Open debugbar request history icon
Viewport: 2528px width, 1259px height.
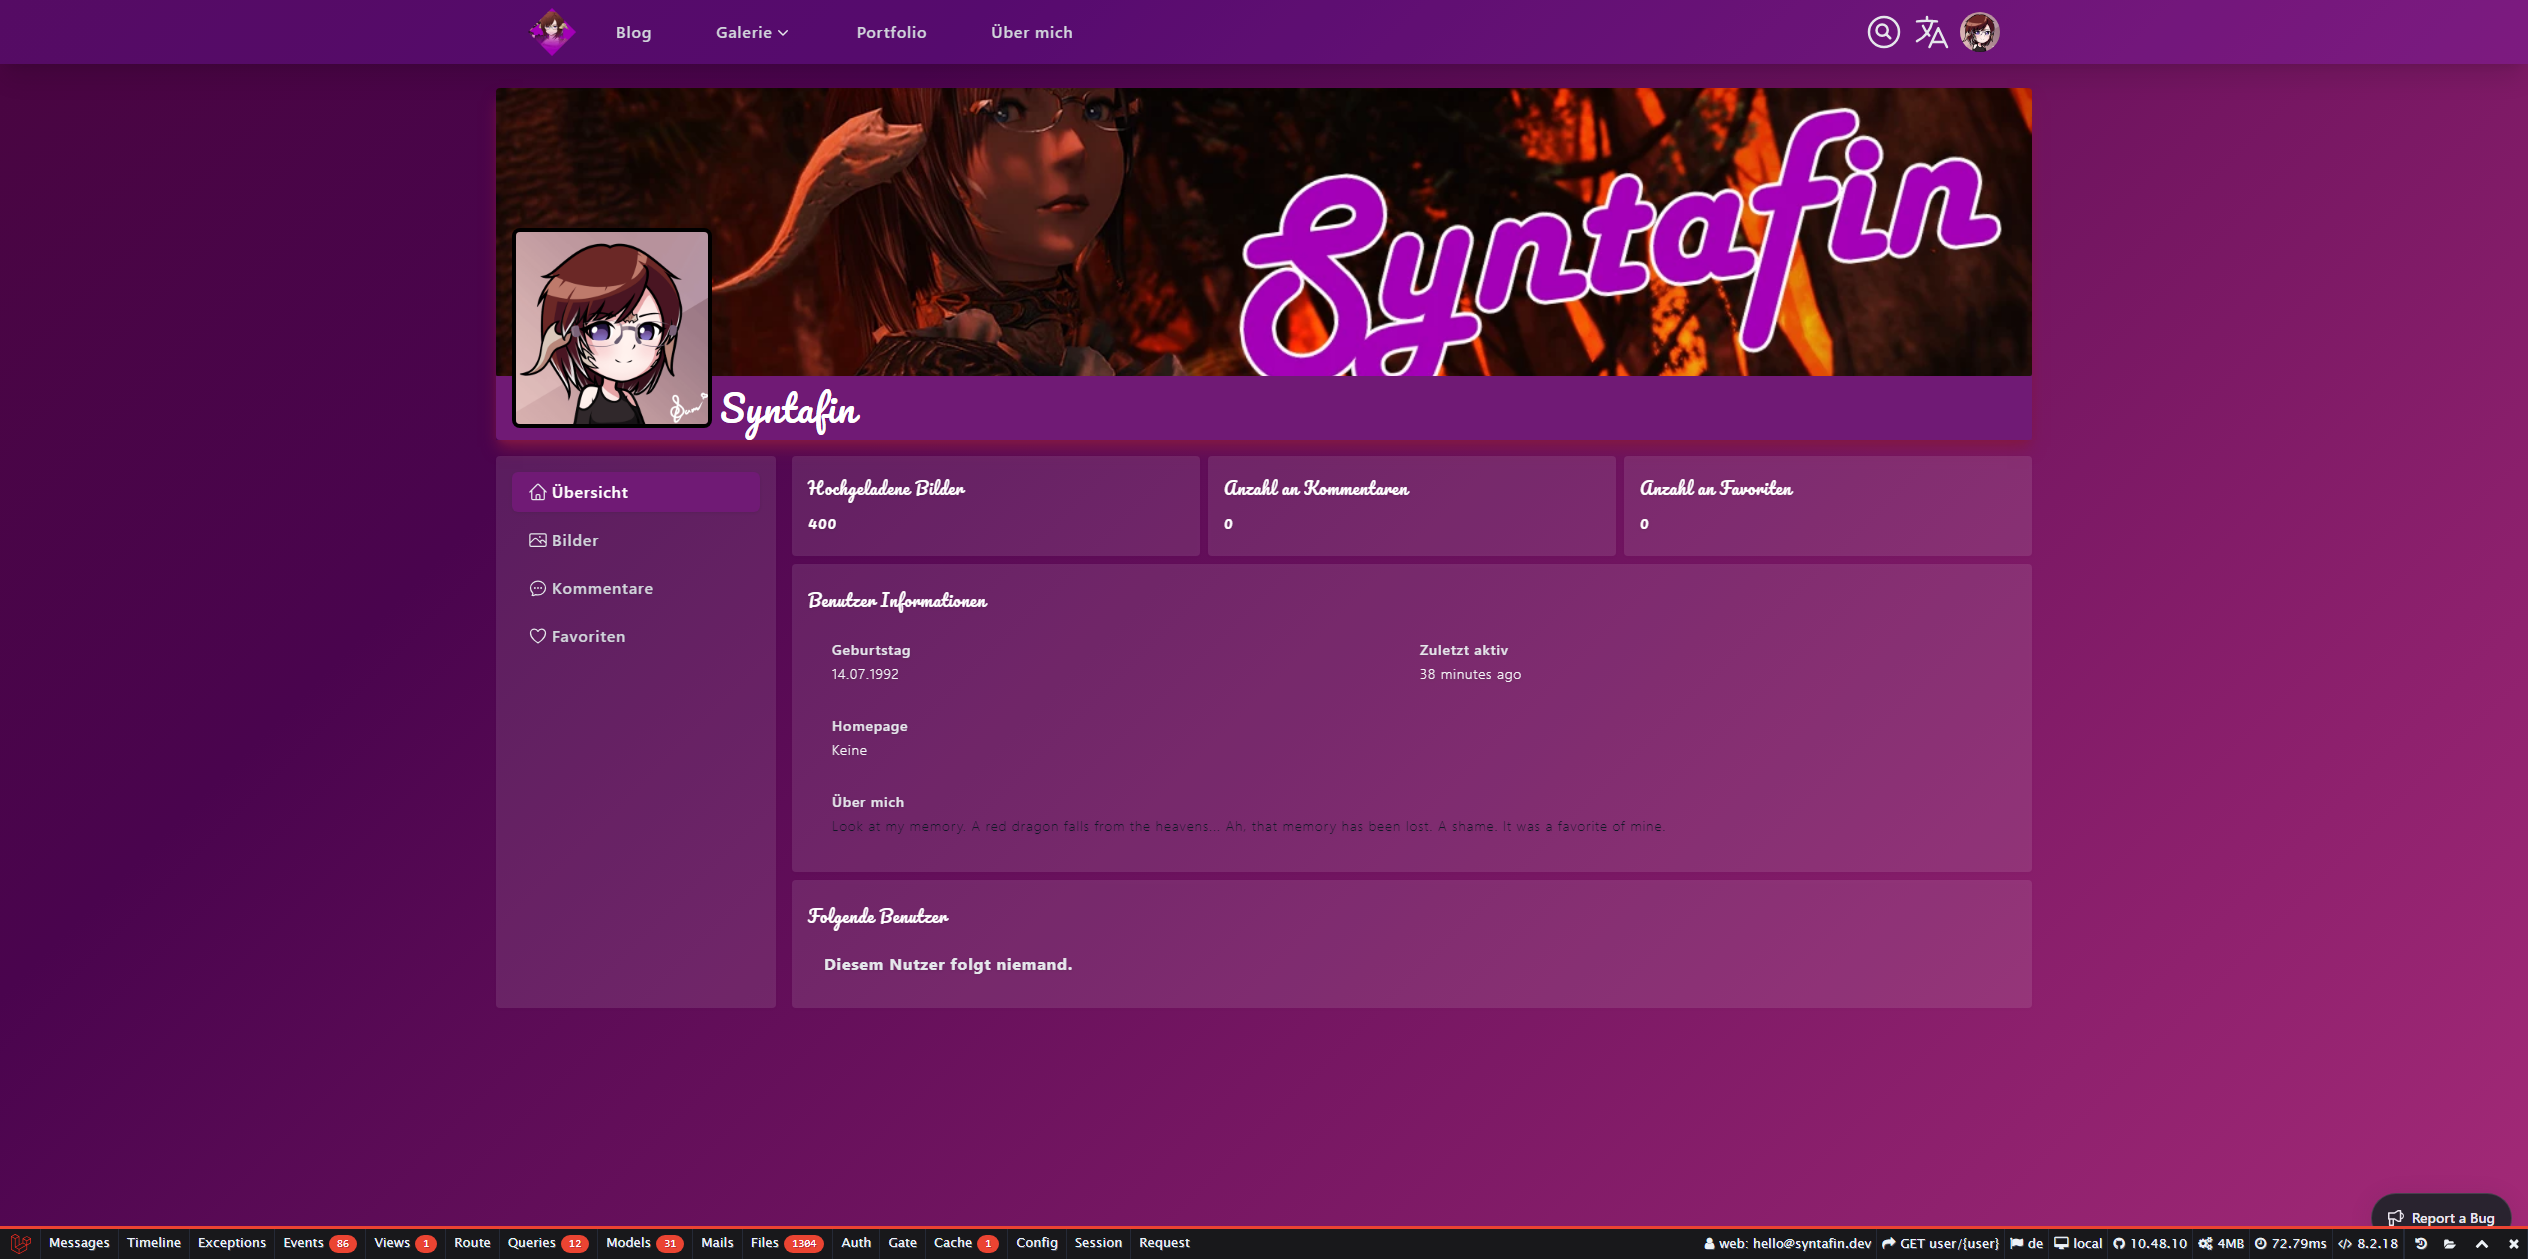coord(2421,1243)
